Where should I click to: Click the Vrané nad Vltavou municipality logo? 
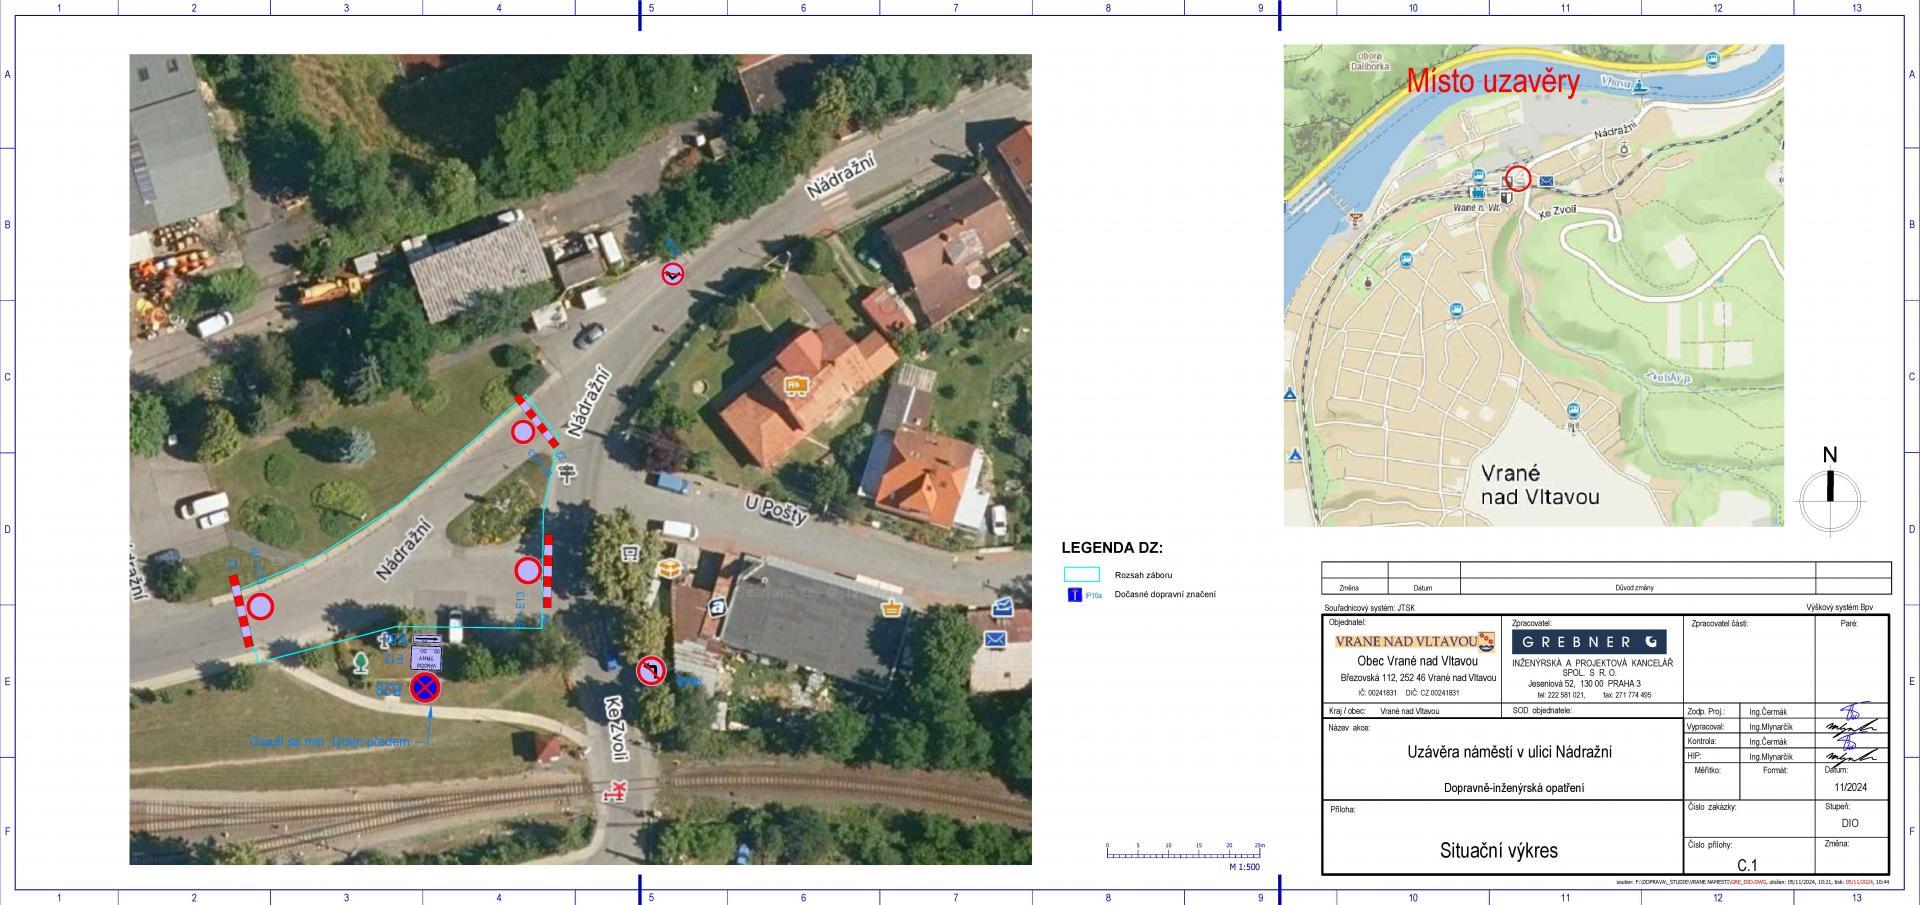click(1414, 641)
